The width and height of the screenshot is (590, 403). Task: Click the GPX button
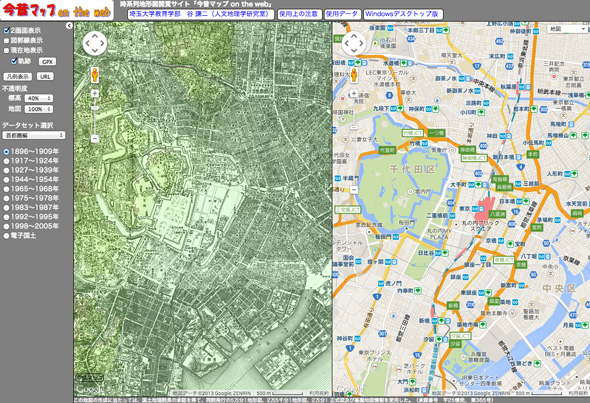tap(47, 62)
